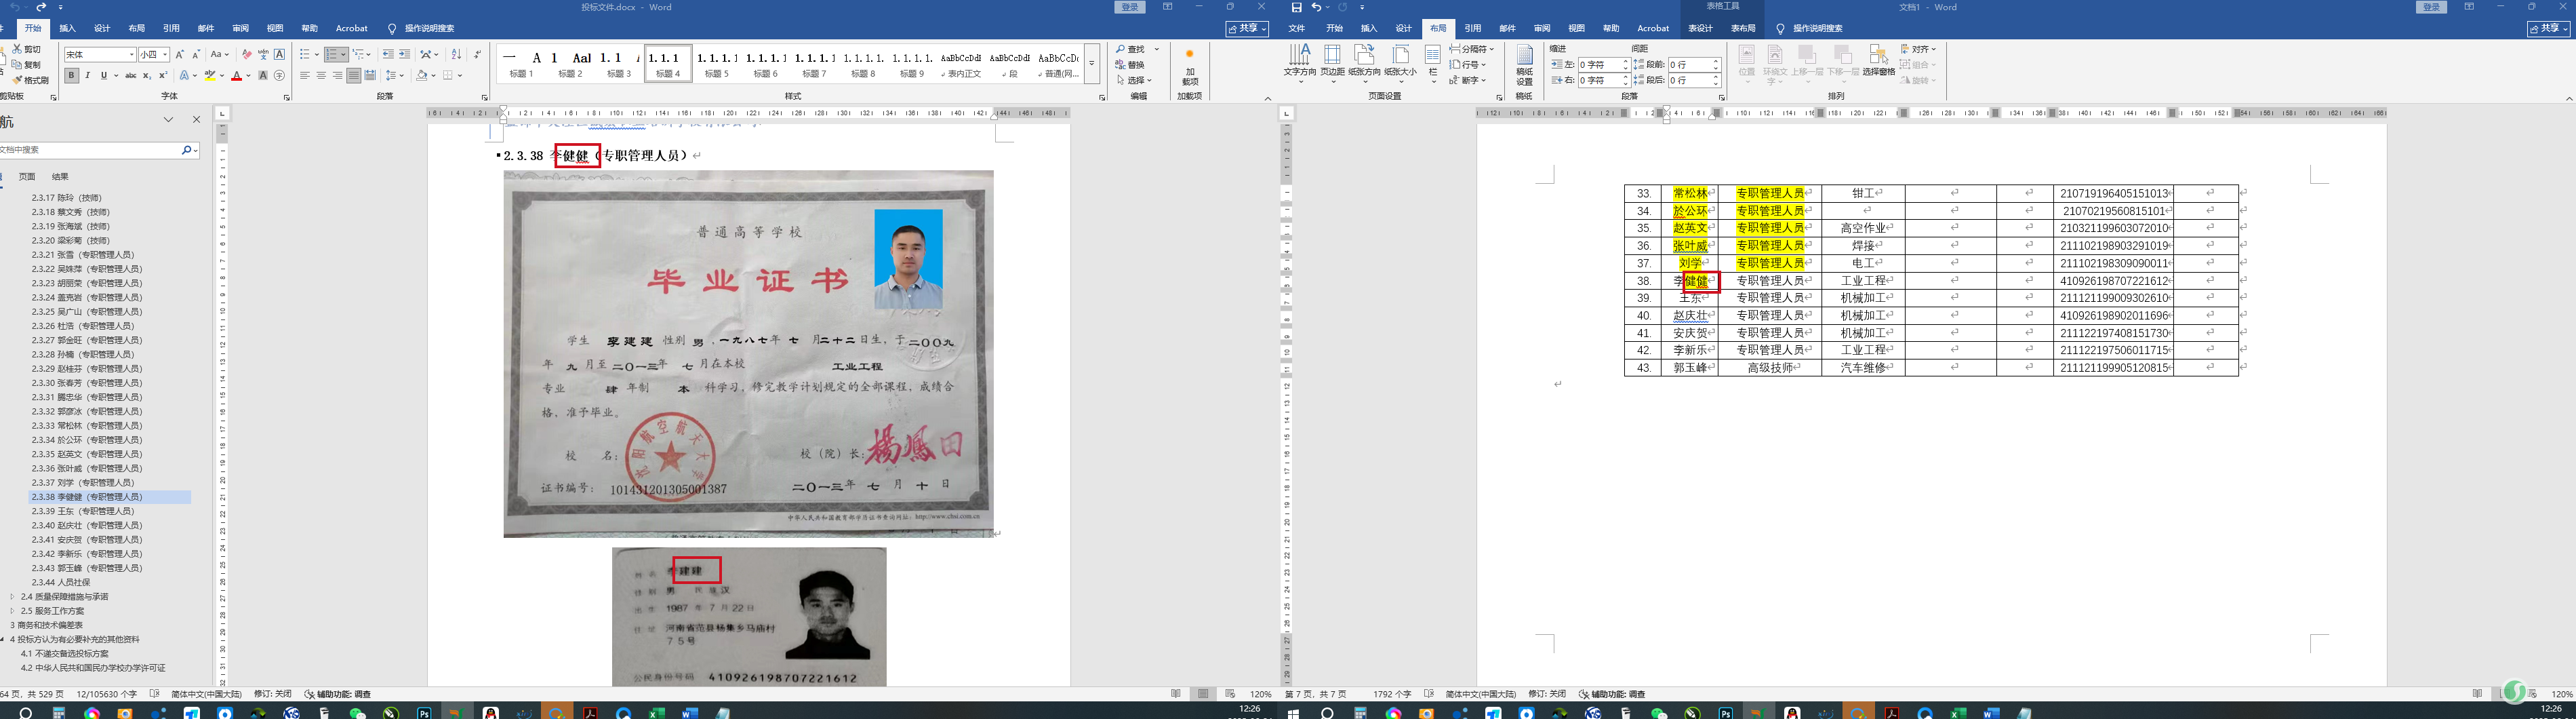The width and height of the screenshot is (2576, 719).
Task: Click the Cut (剪切) scissors icon
Action: [x=17, y=49]
